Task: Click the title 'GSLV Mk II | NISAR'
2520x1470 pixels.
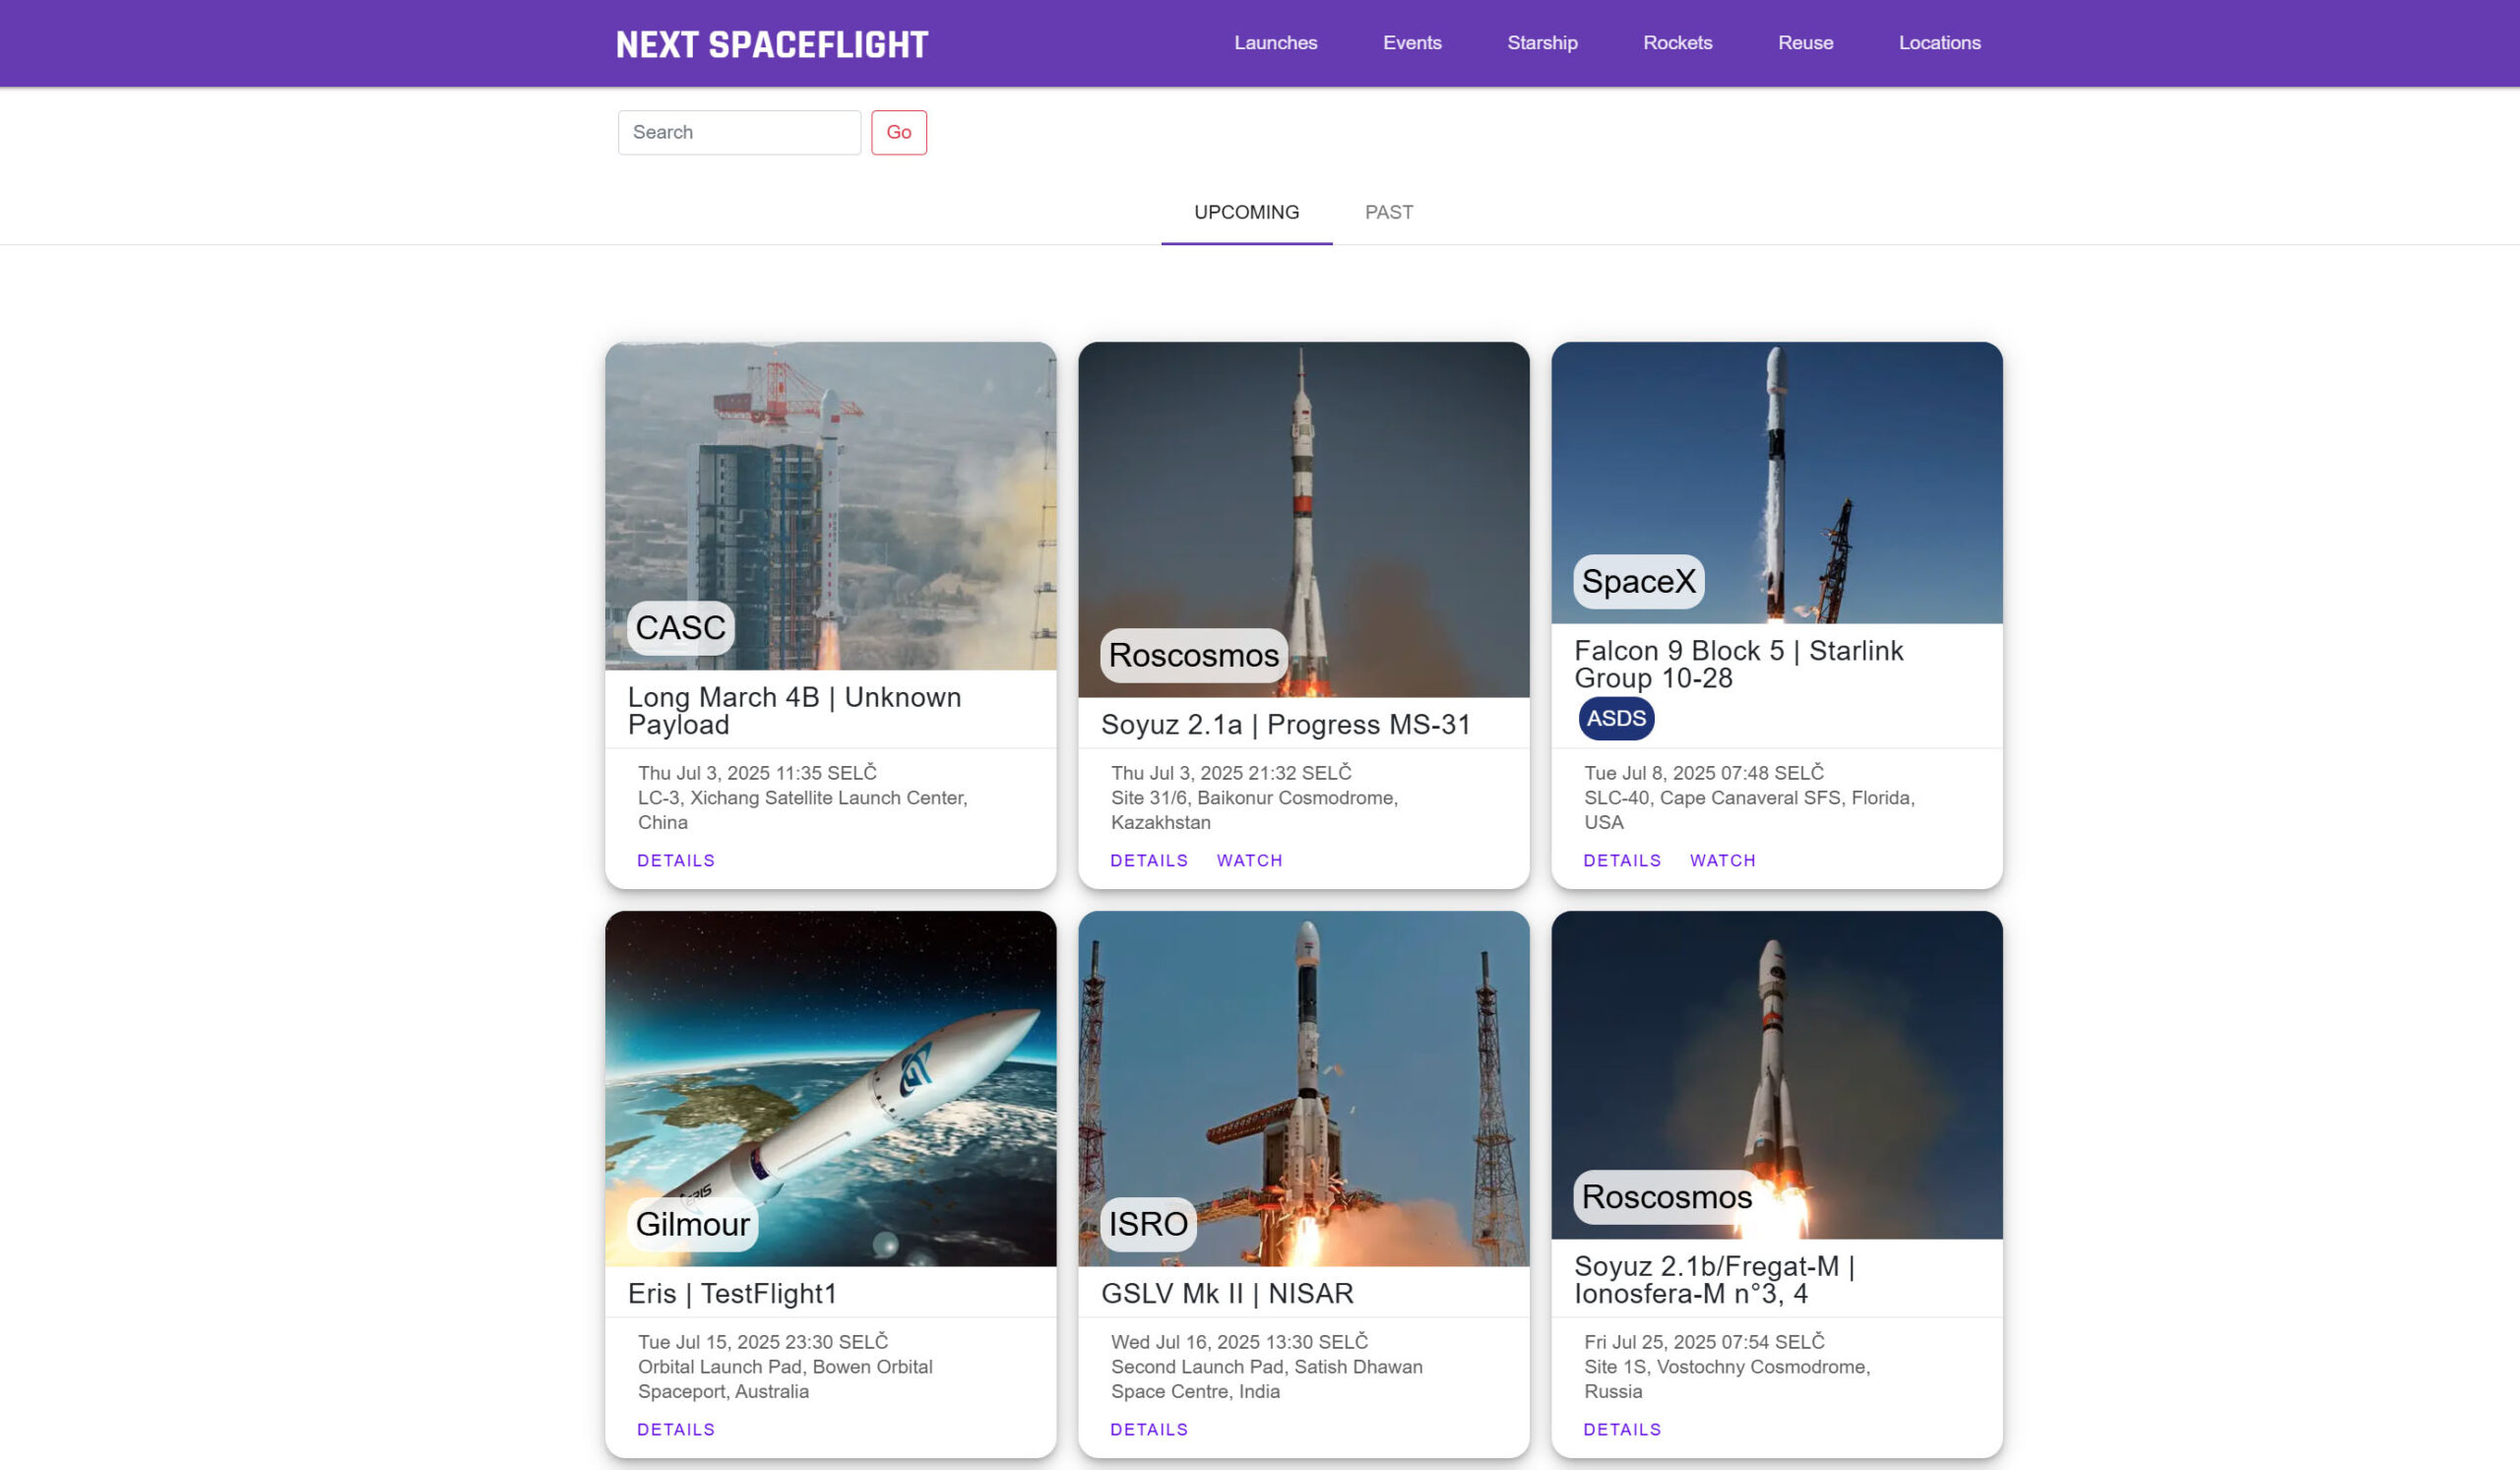Action: [1227, 1293]
